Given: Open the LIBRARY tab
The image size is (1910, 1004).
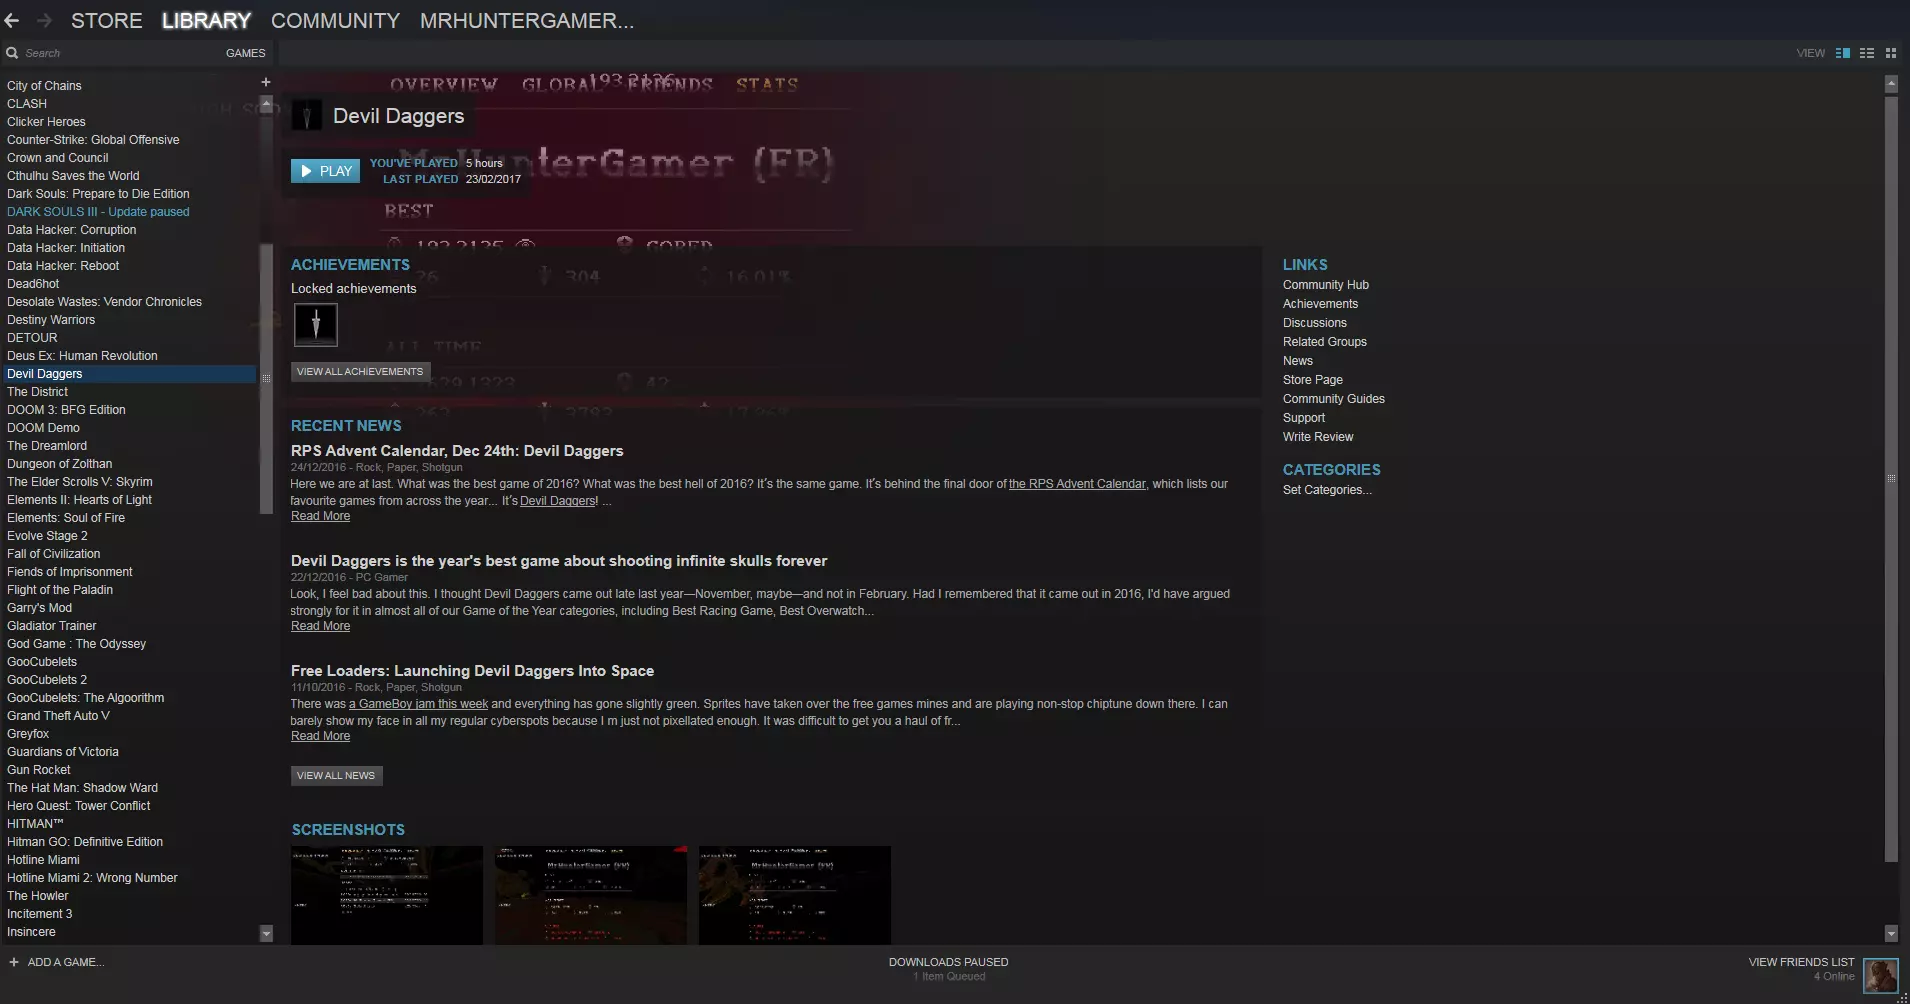Looking at the screenshot, I should 207,21.
